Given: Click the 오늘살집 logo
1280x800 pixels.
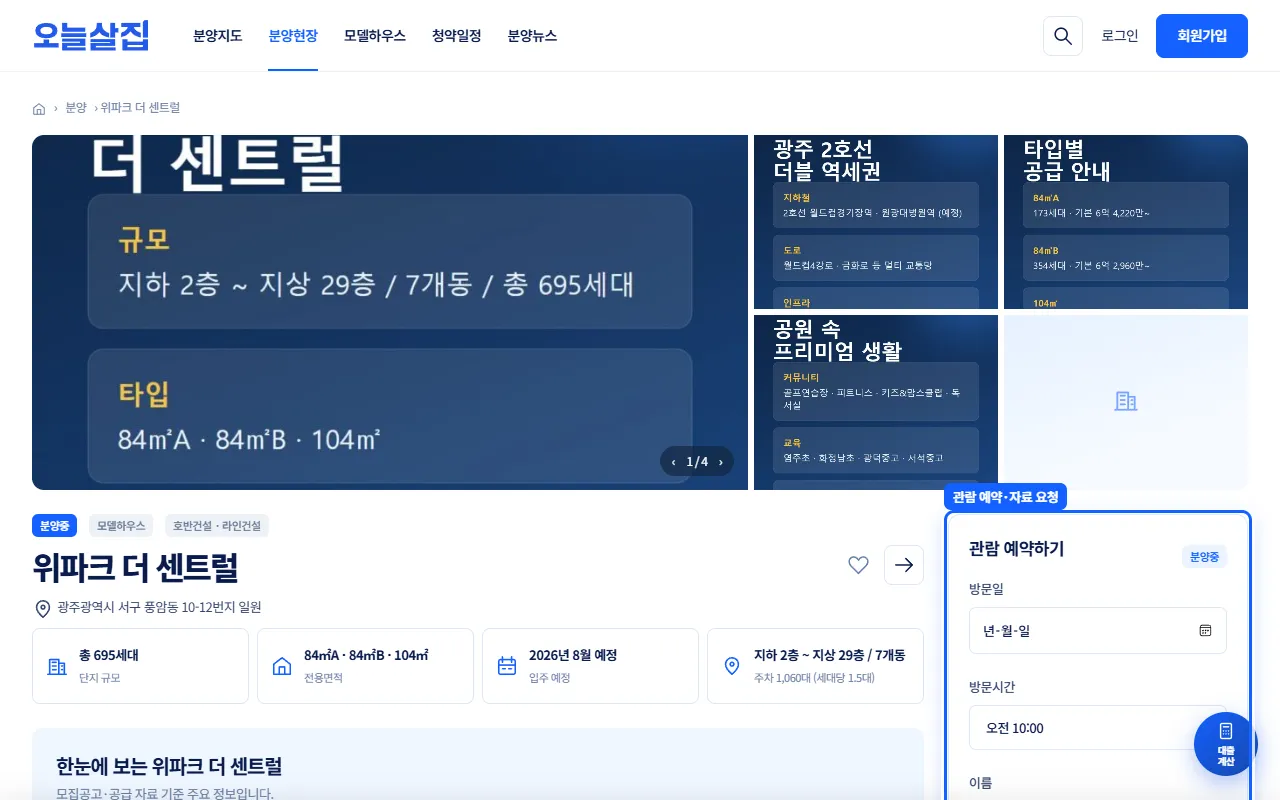Looking at the screenshot, I should pos(91,36).
